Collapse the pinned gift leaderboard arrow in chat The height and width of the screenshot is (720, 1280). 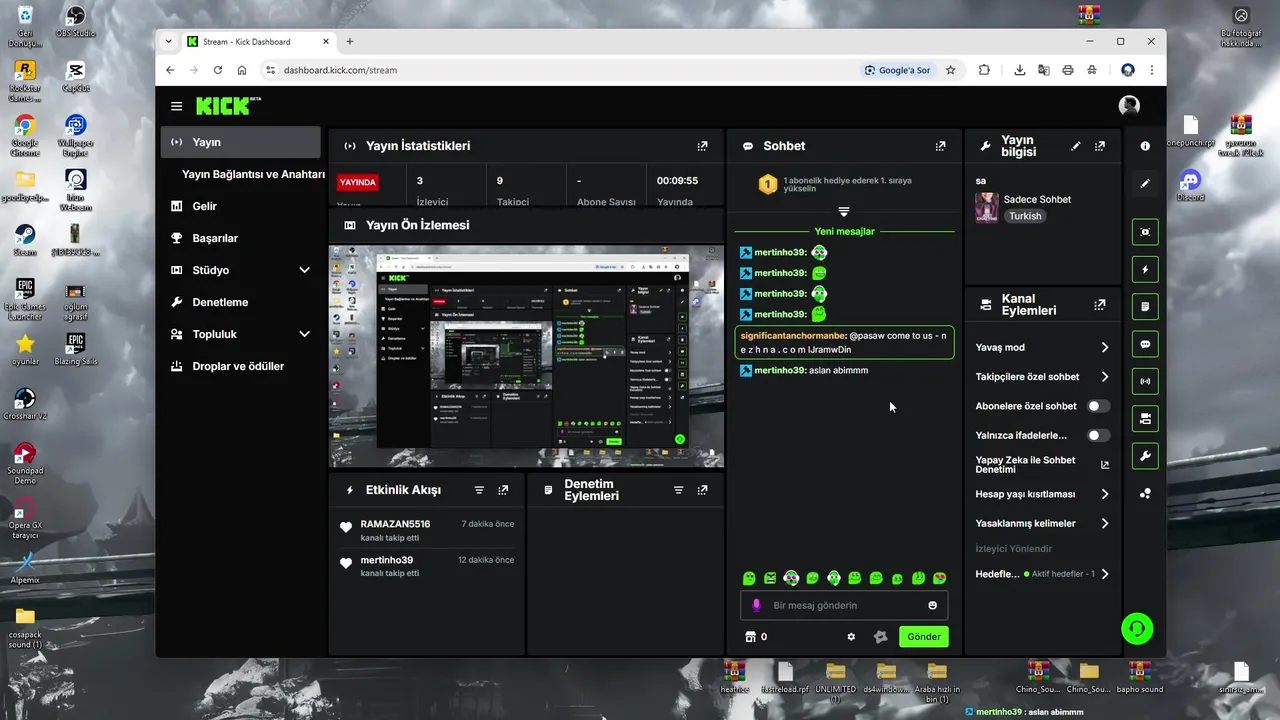tap(844, 211)
